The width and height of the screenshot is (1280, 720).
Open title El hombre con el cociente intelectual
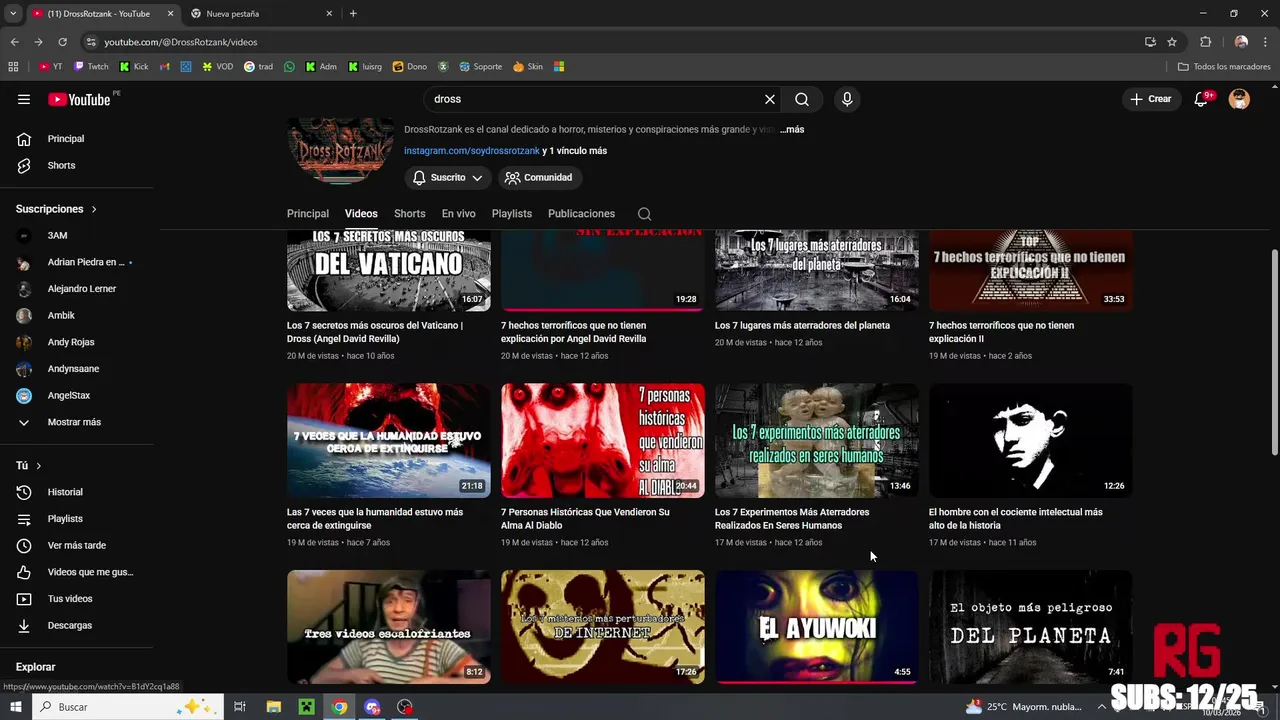[x=1015, y=519]
